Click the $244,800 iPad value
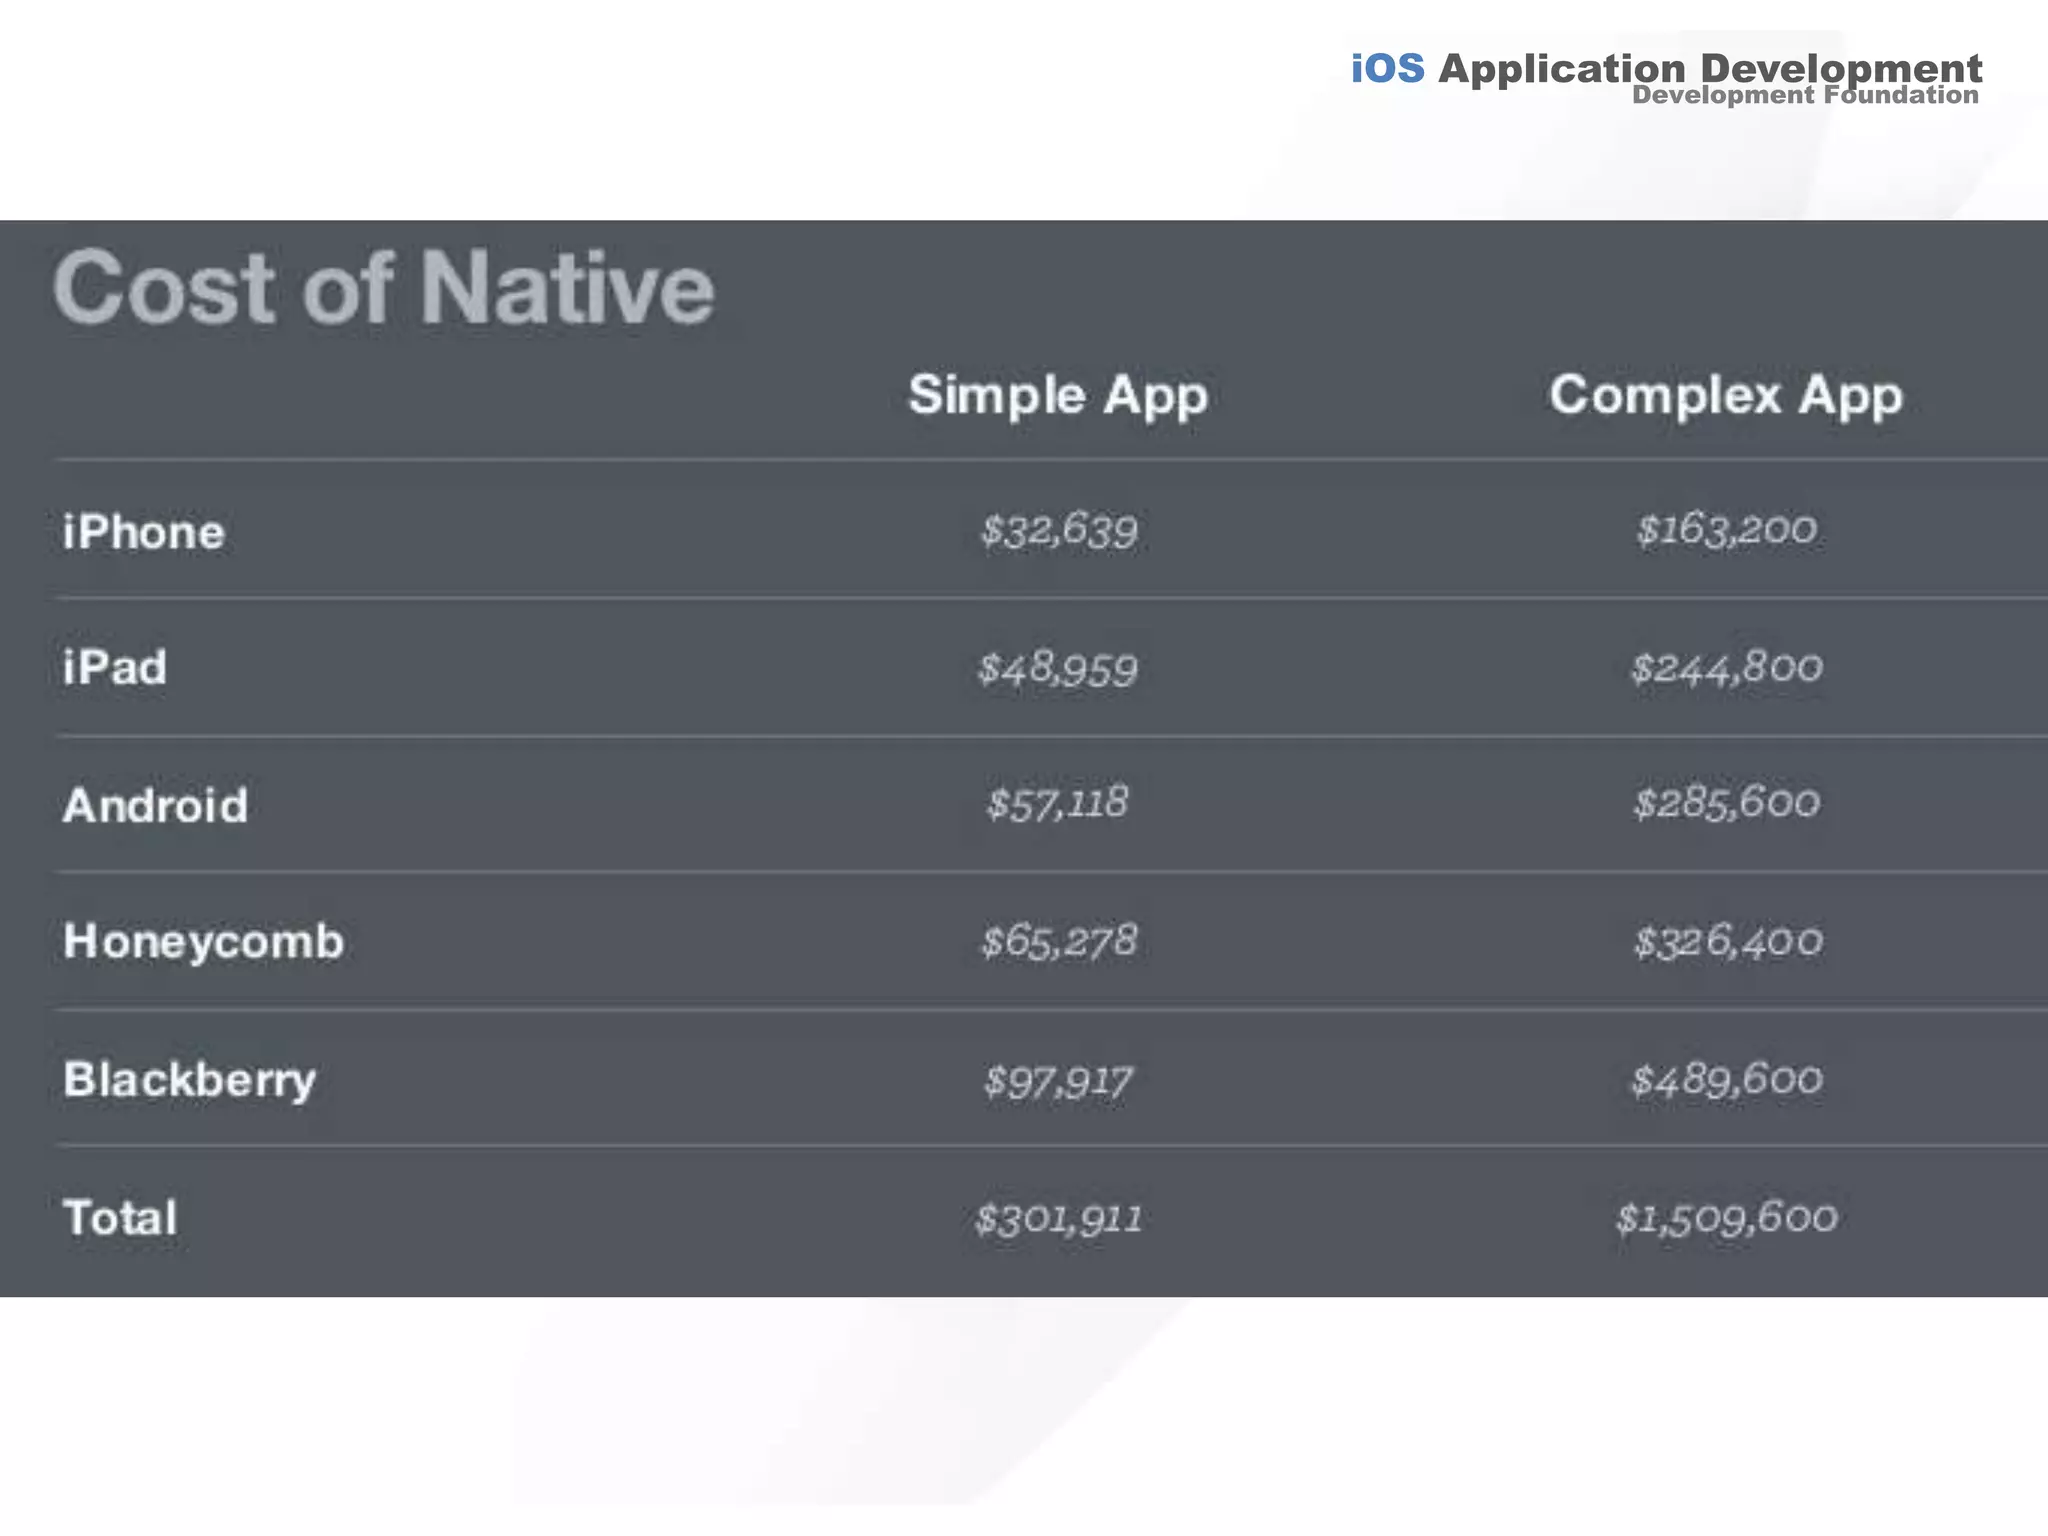This screenshot has height=1536, width=2048. point(1727,667)
